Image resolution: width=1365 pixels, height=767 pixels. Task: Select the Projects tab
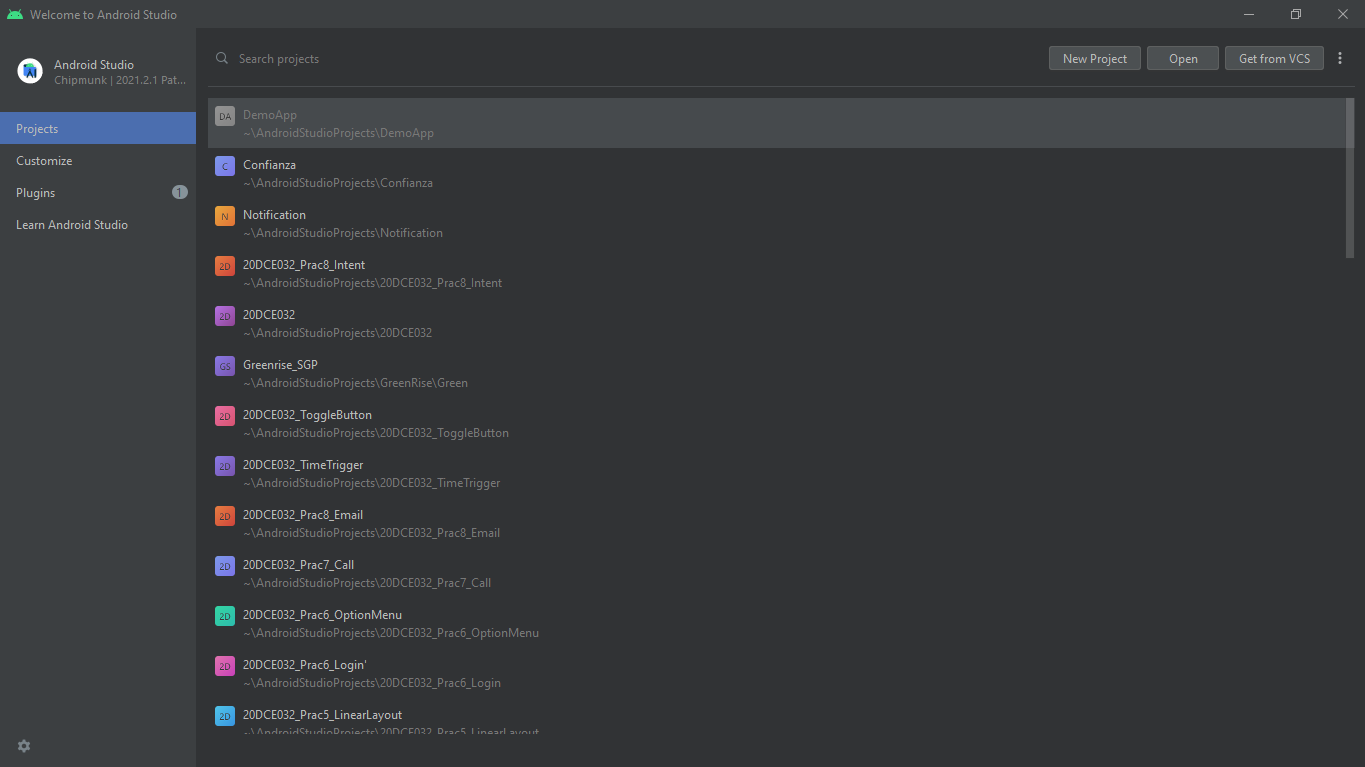98,128
